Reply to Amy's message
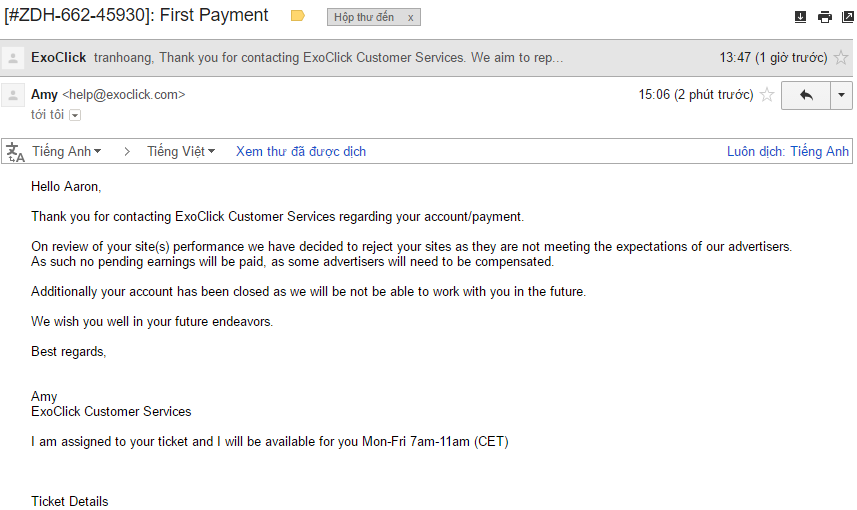 tap(806, 95)
